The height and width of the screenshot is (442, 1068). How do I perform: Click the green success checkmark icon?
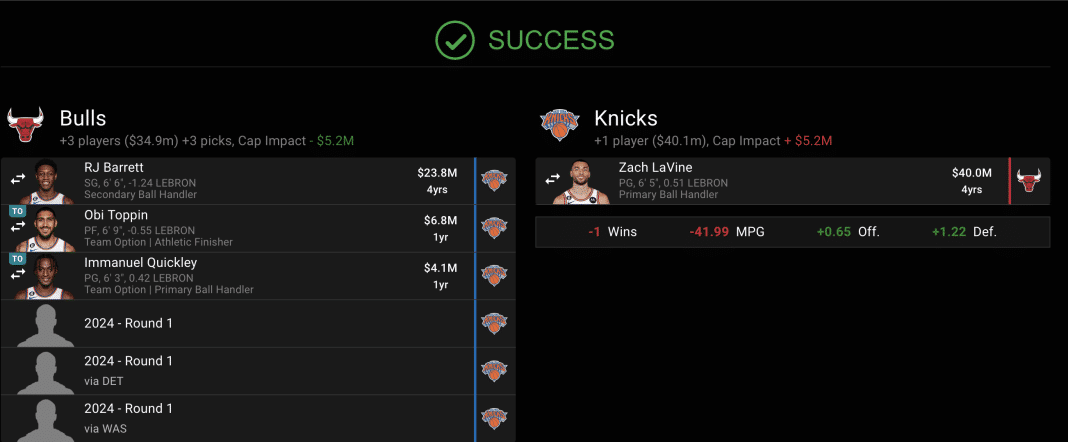tap(454, 40)
